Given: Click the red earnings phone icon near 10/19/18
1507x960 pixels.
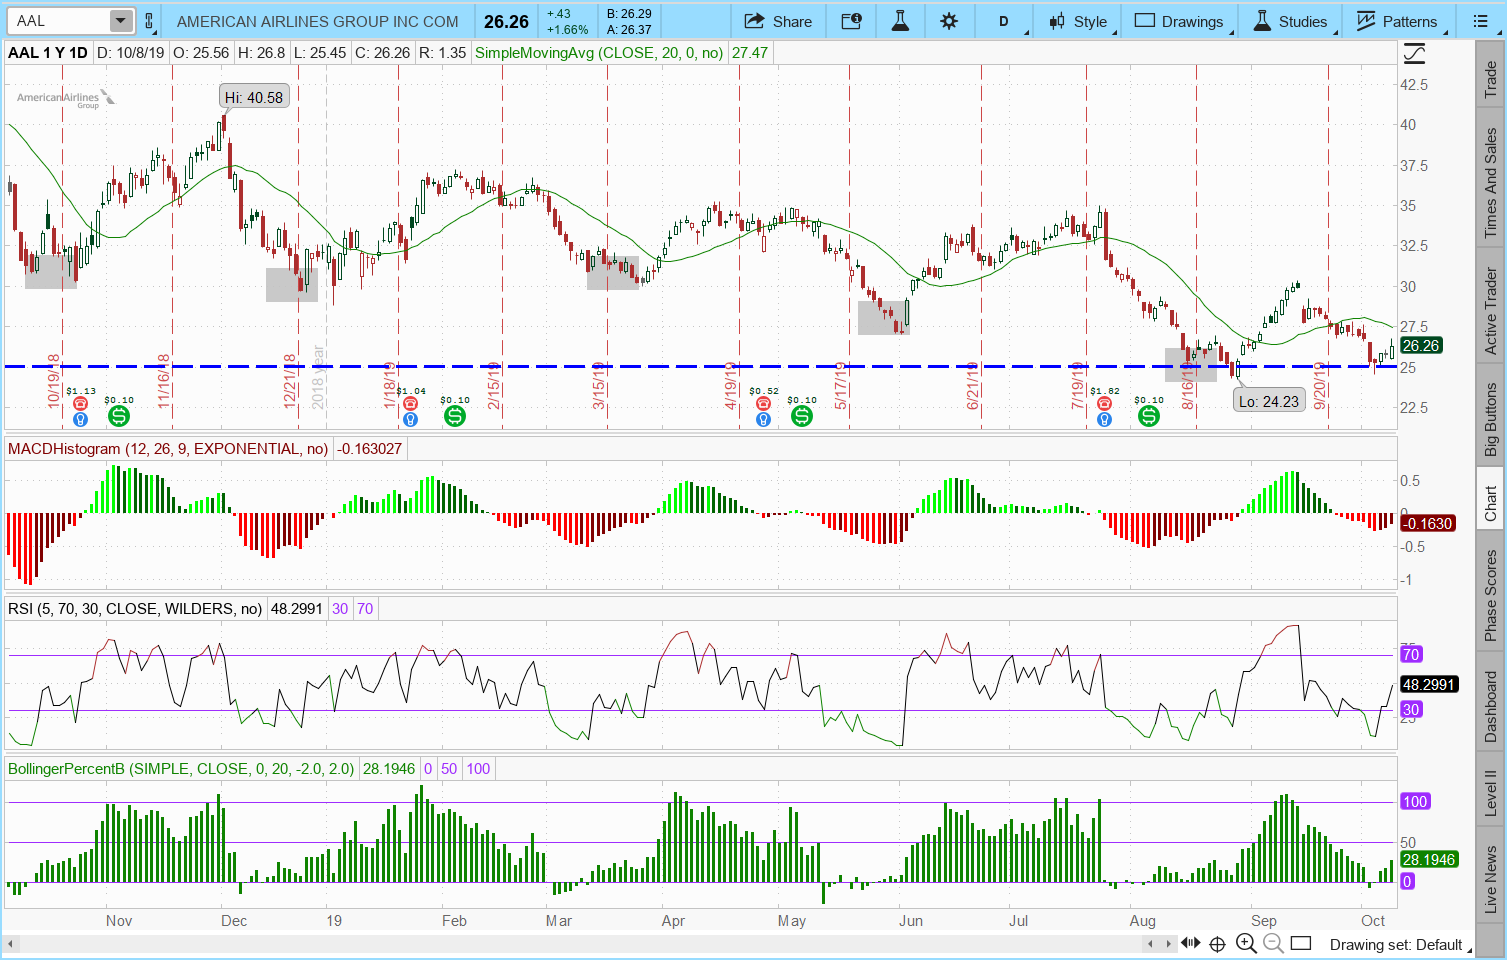Looking at the screenshot, I should click(81, 404).
